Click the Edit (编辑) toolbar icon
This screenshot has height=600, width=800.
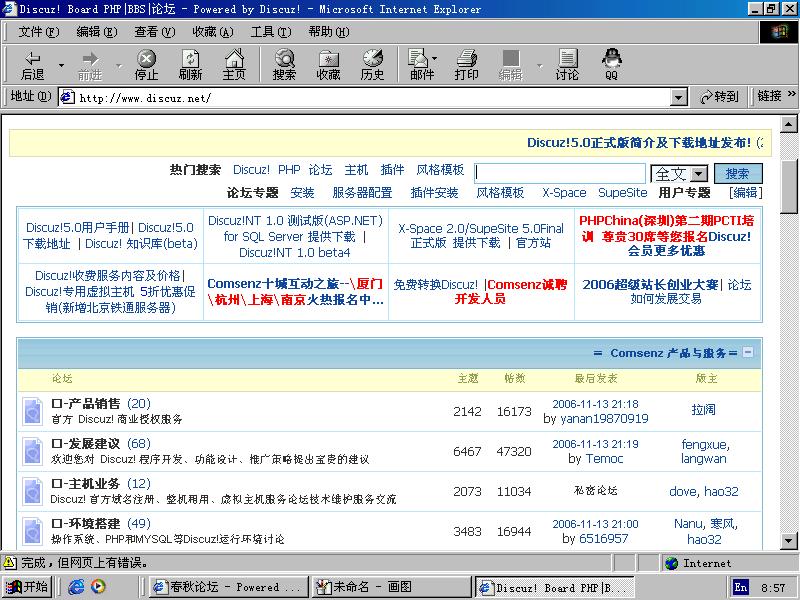click(x=510, y=65)
